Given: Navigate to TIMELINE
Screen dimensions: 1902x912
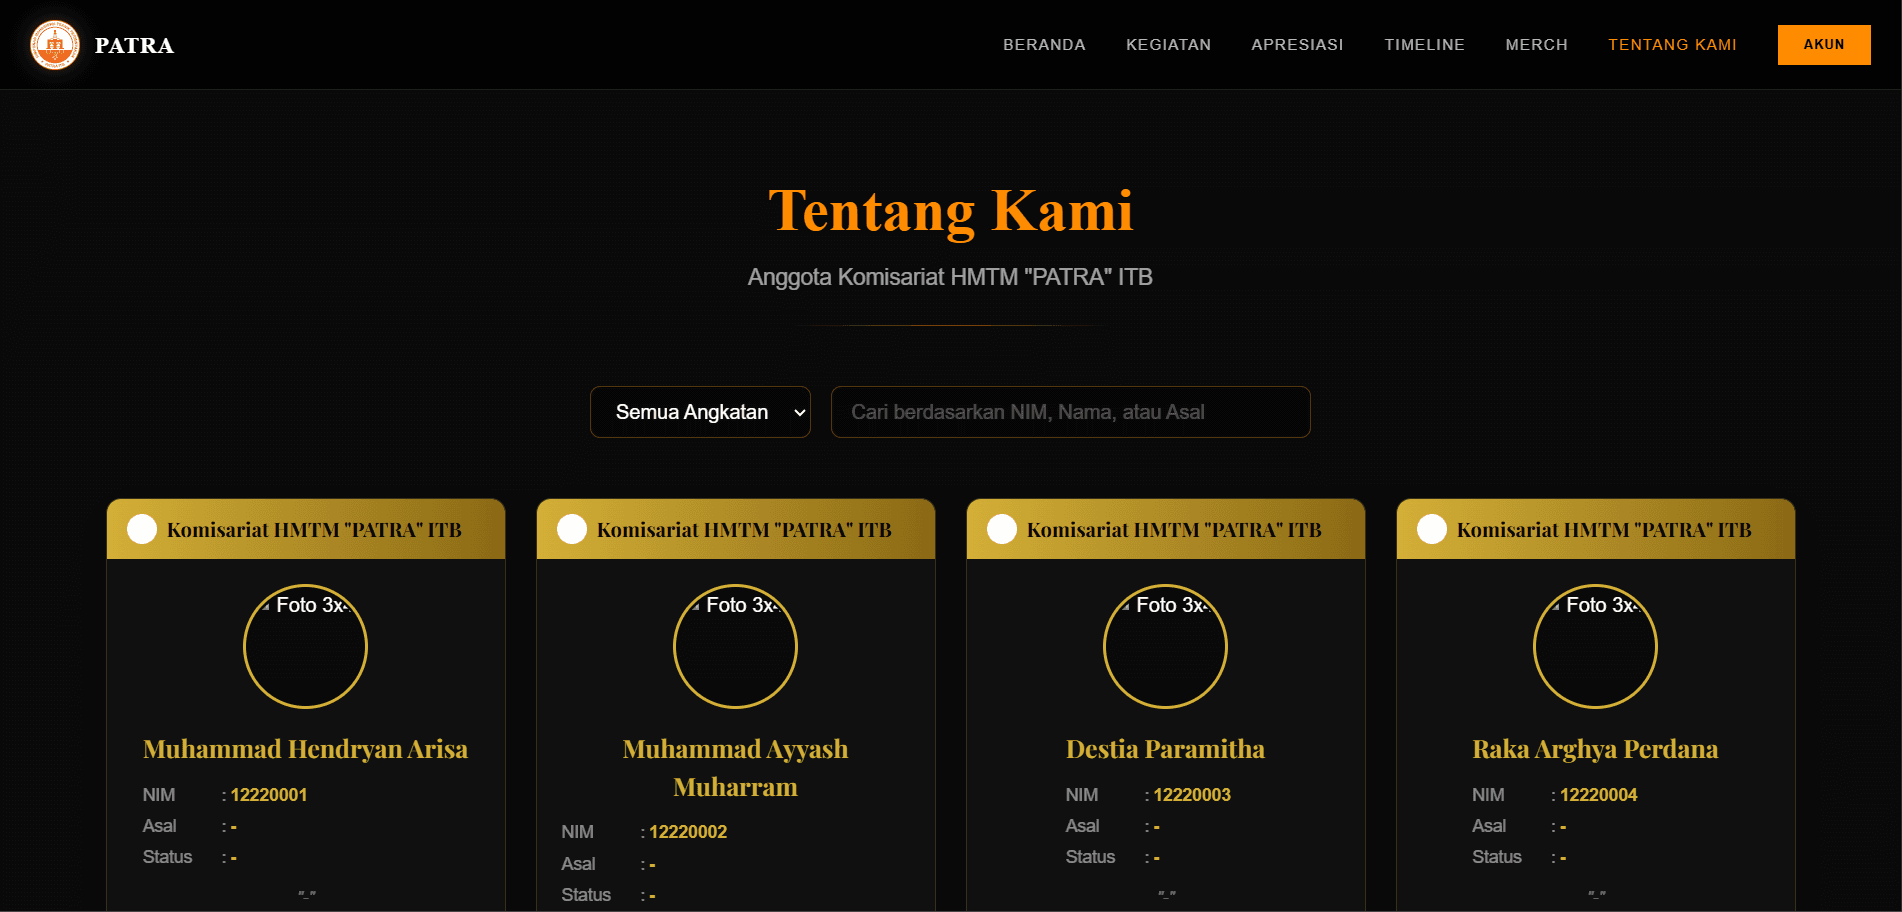Looking at the screenshot, I should click(1424, 45).
